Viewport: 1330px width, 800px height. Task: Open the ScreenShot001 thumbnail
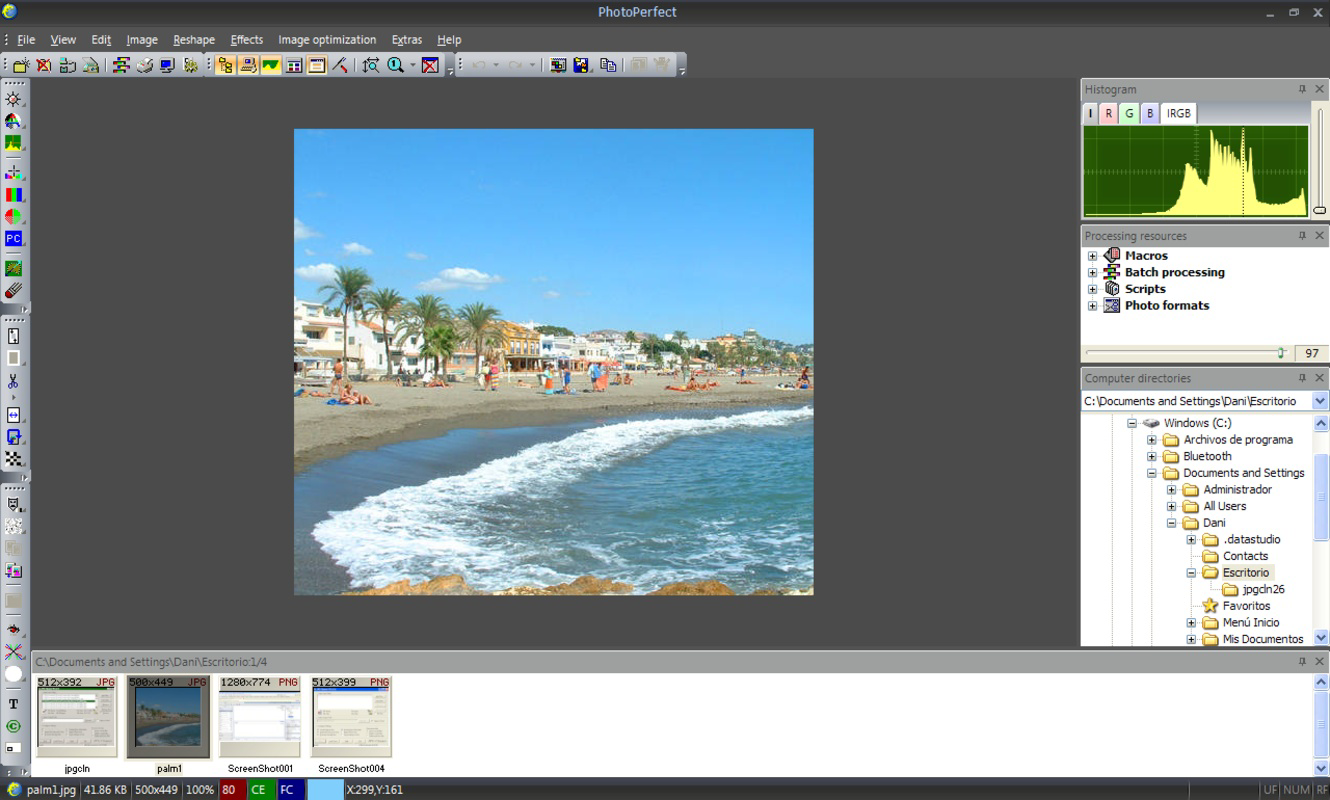coord(259,715)
